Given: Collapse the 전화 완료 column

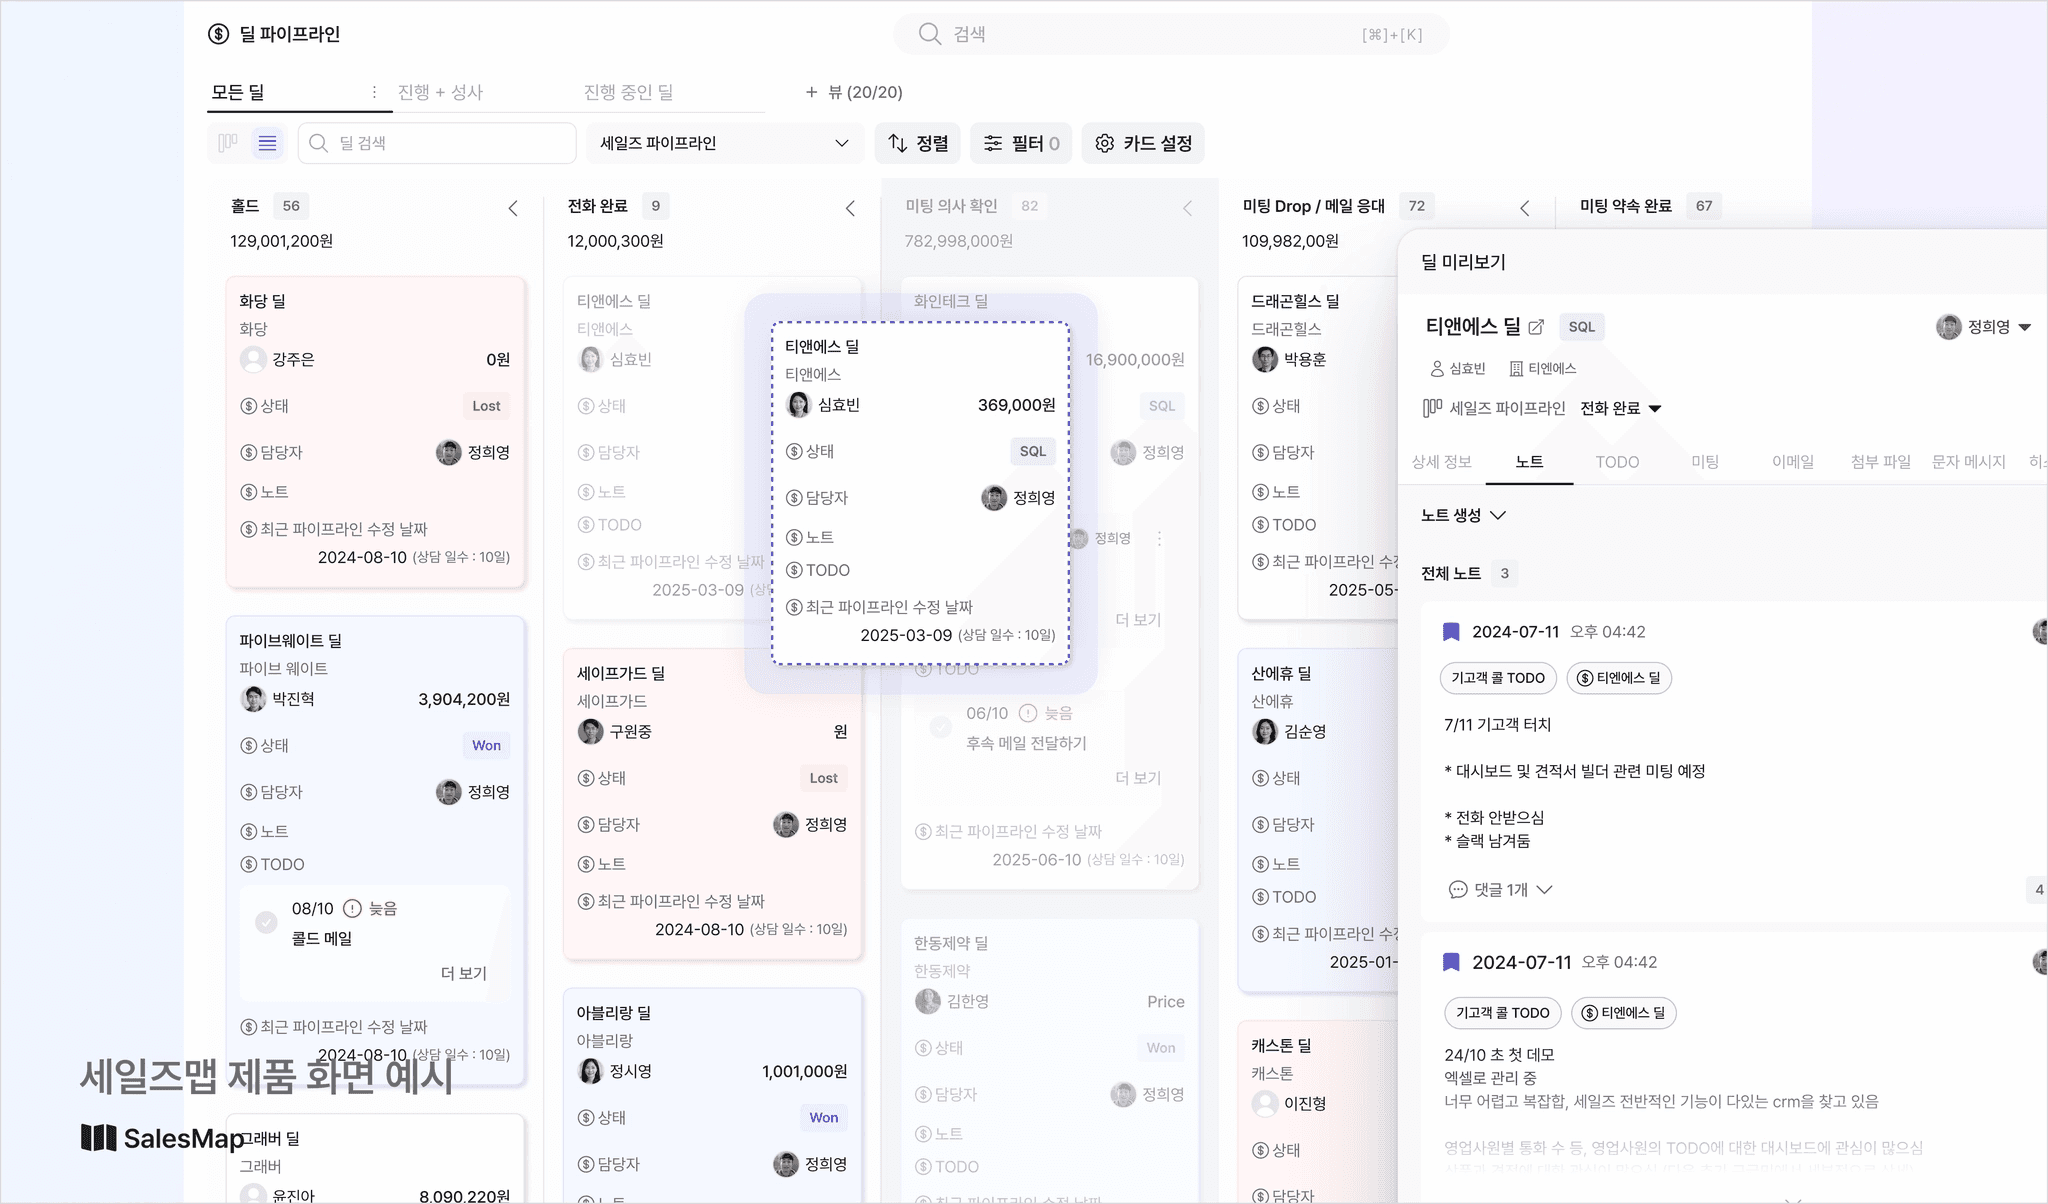Looking at the screenshot, I should click(850, 208).
